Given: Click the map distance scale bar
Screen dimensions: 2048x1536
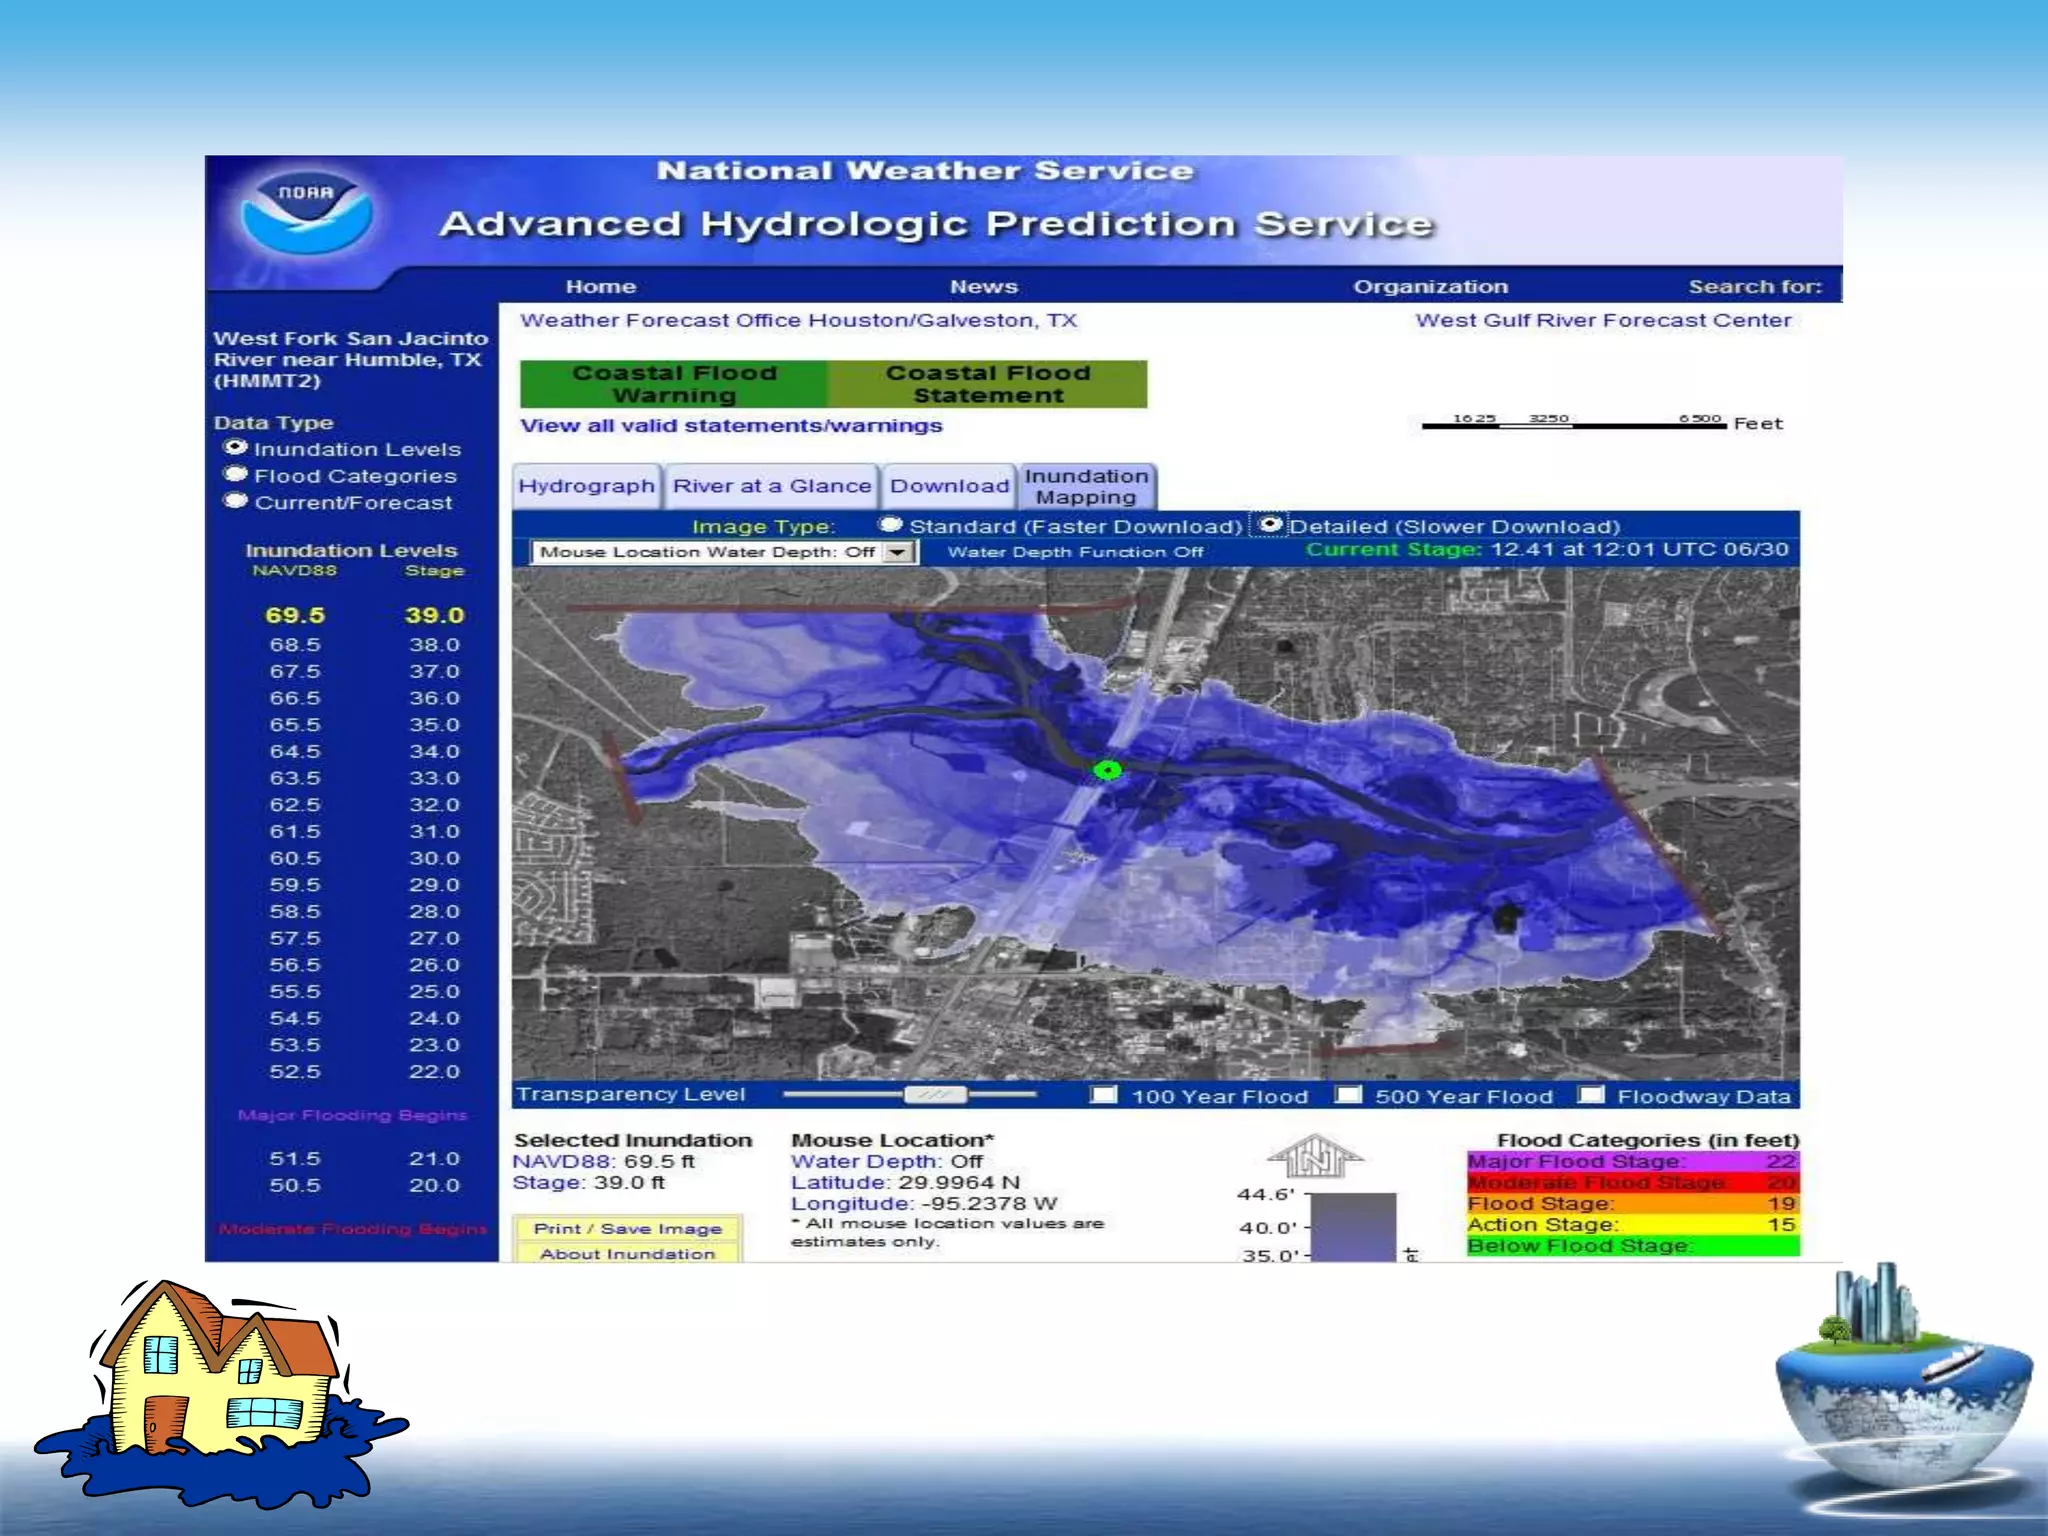Looking at the screenshot, I should 1573,425.
